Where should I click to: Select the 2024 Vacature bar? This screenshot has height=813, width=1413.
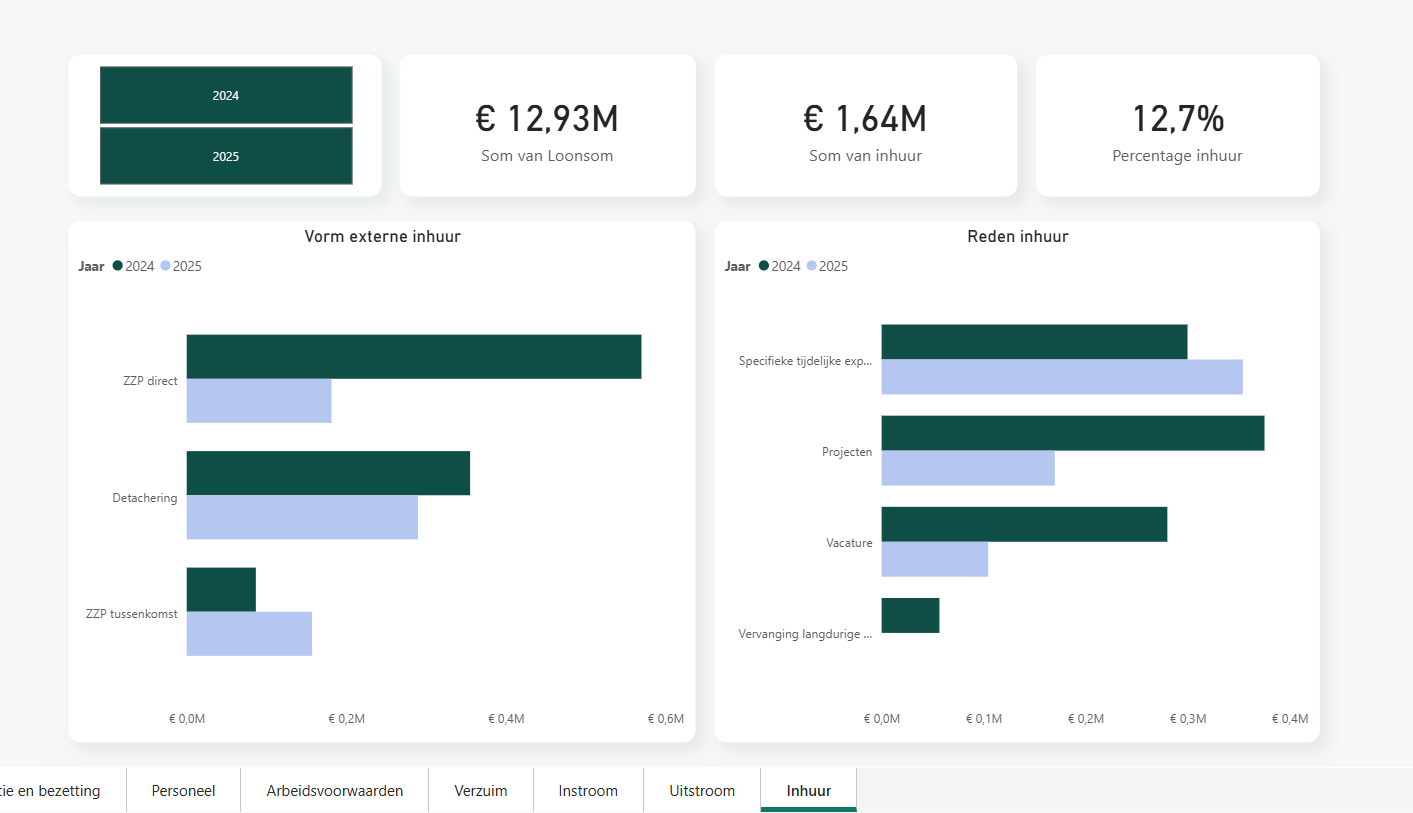click(1024, 524)
